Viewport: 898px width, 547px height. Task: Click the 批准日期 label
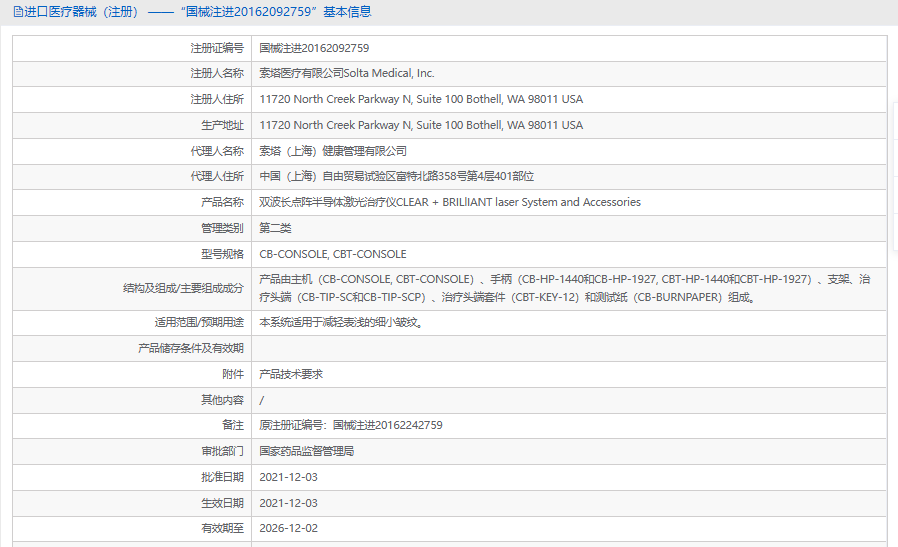[222, 477]
